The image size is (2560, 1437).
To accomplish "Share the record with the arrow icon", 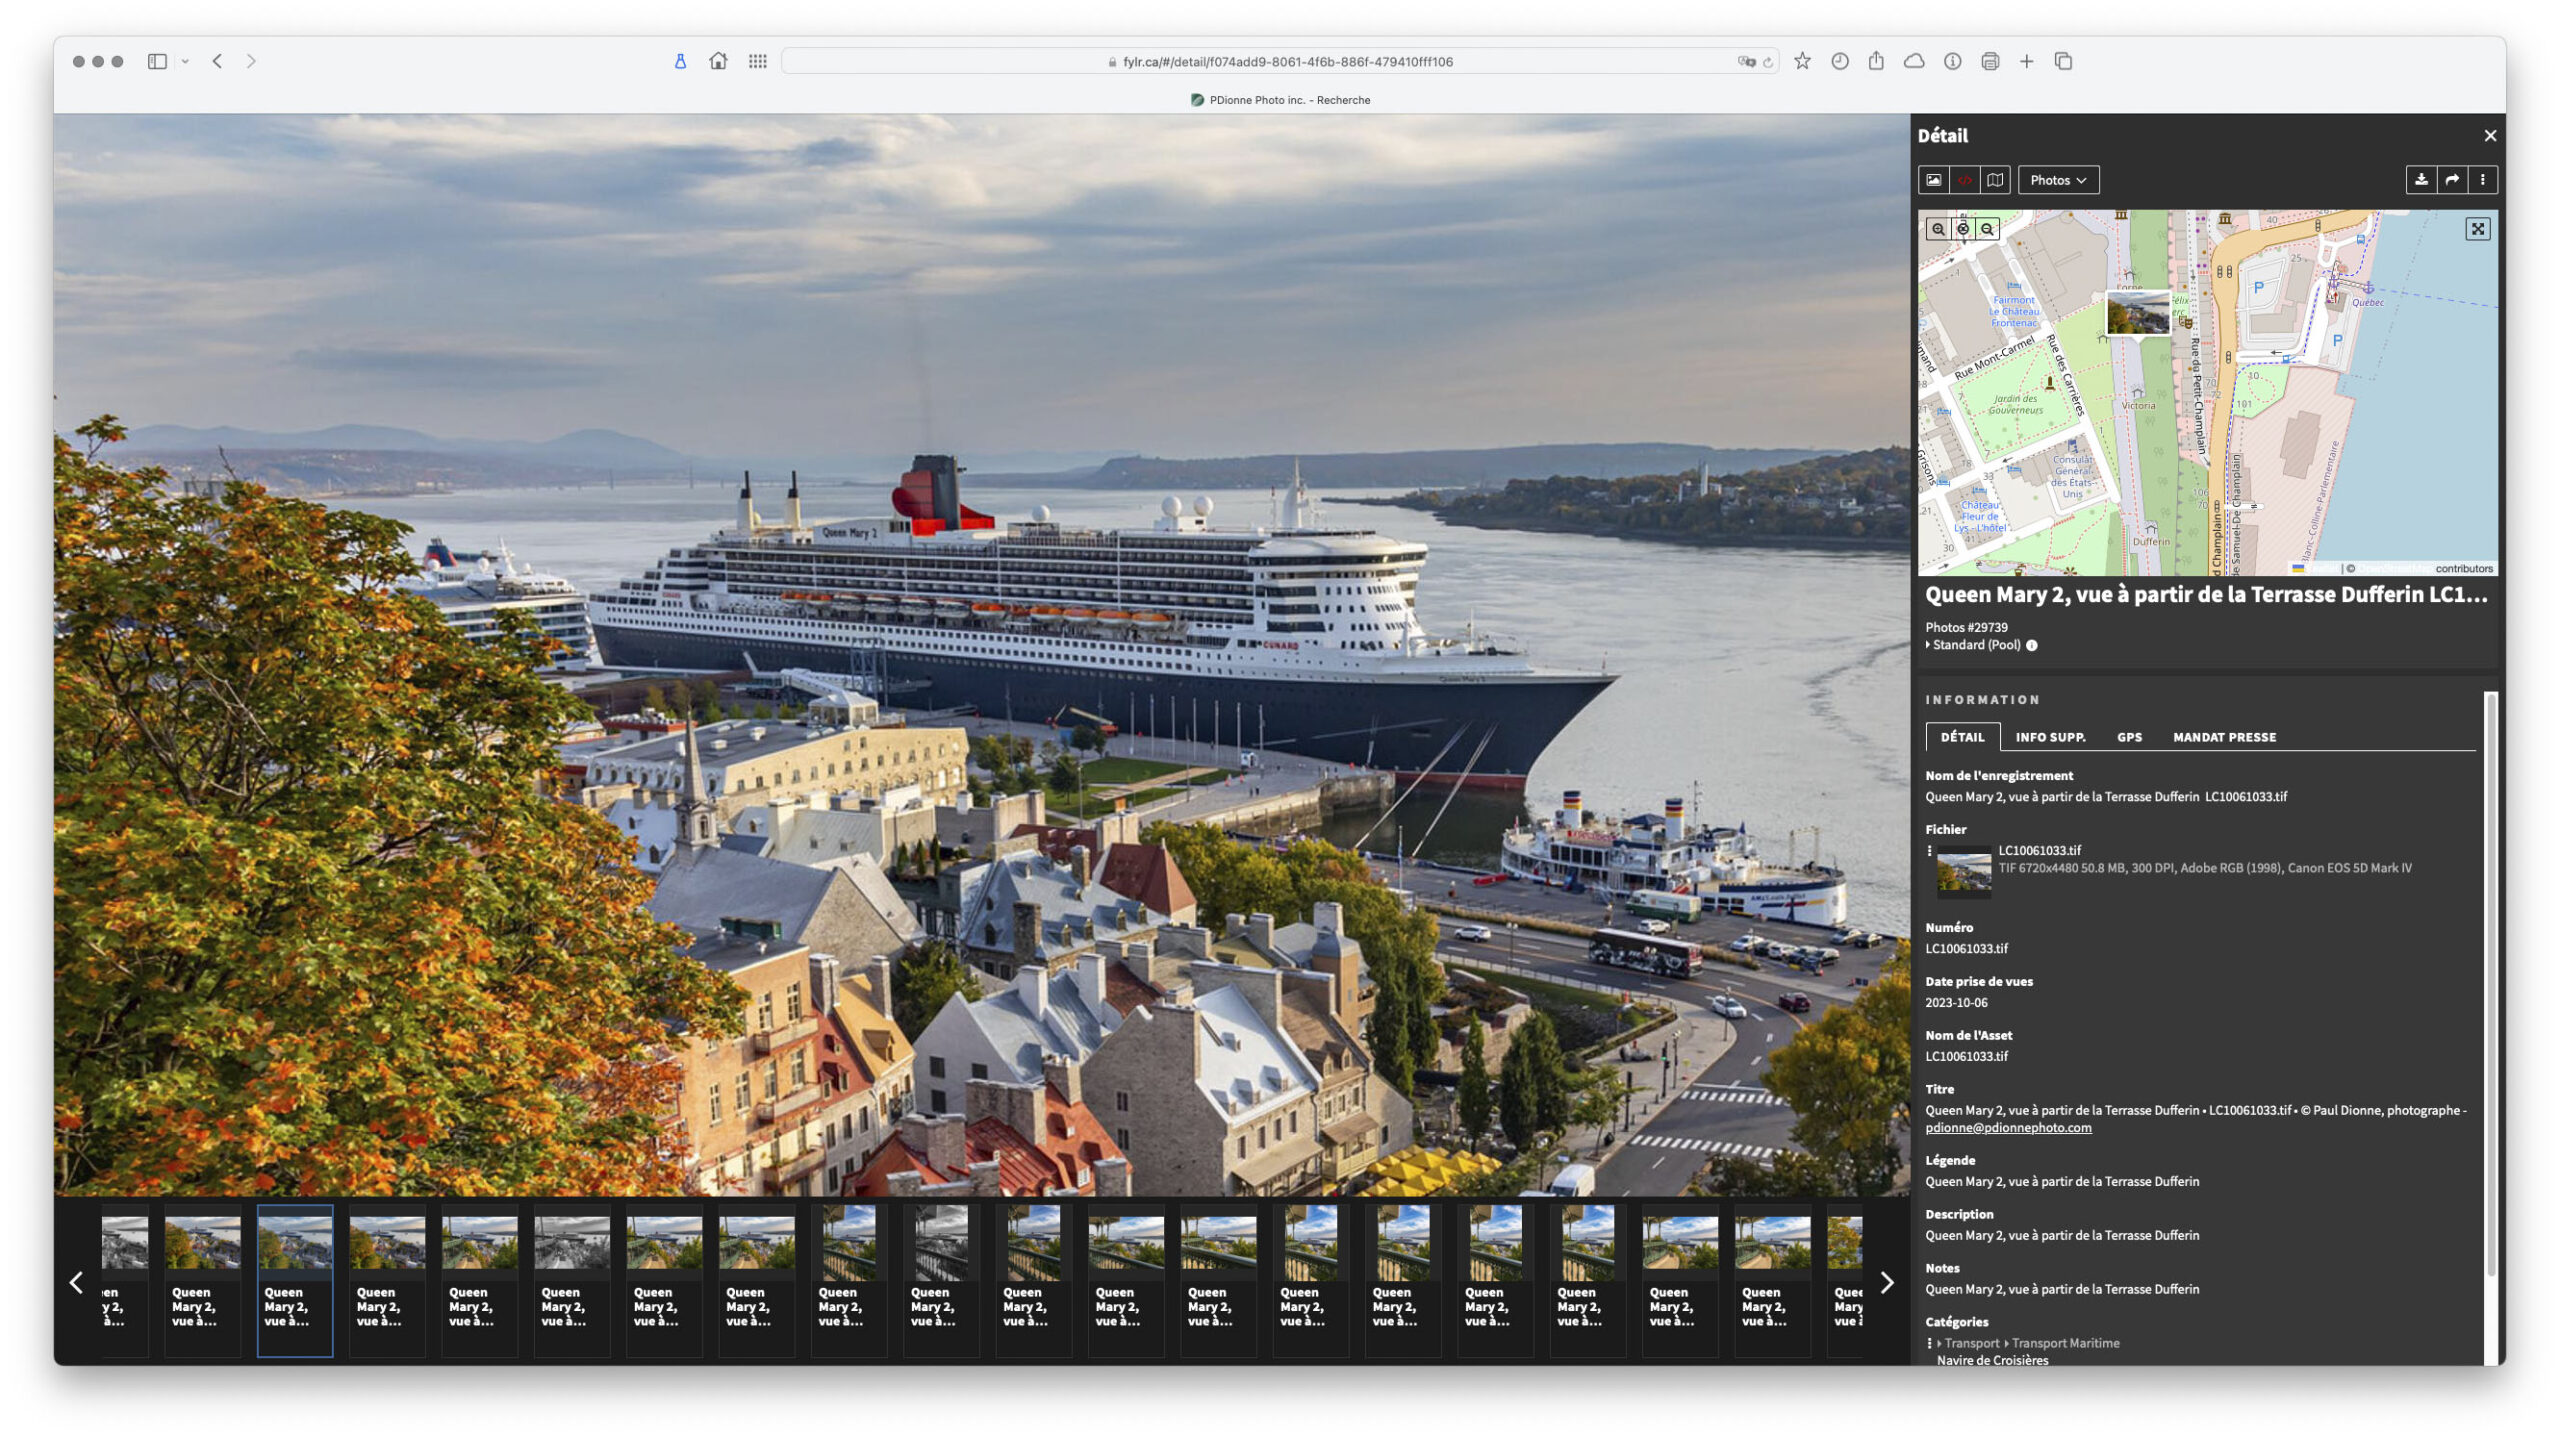I will (2452, 180).
